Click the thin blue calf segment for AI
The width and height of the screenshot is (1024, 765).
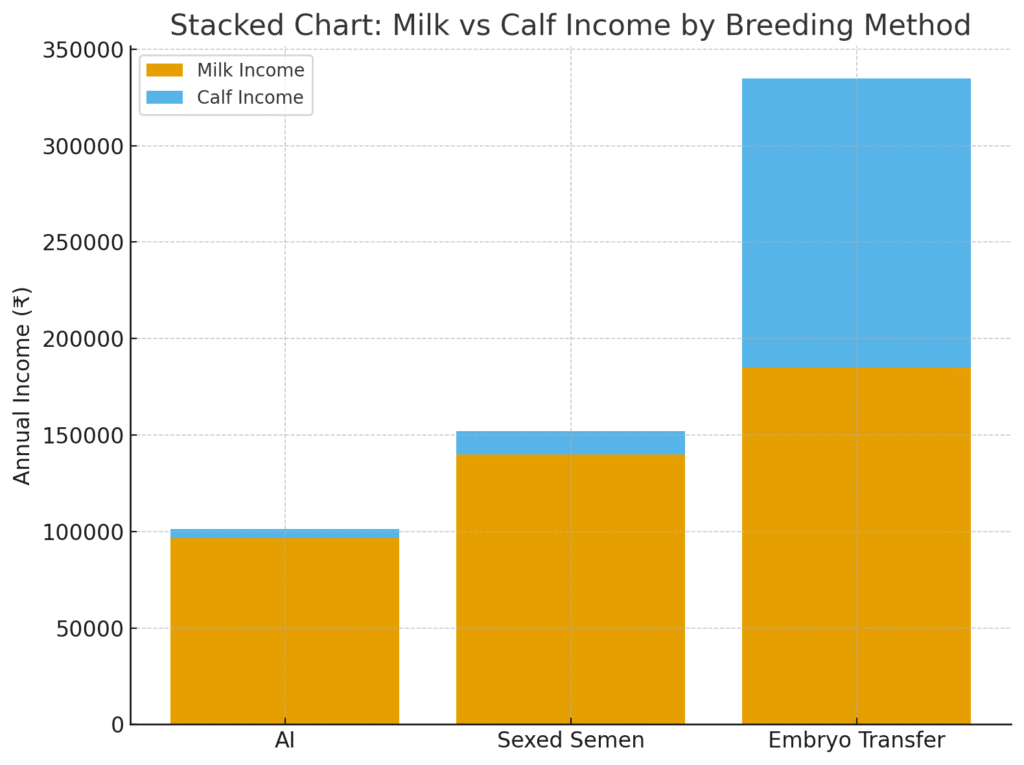284,533
